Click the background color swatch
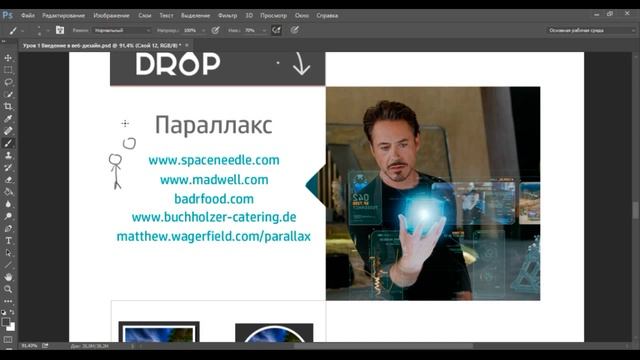Screen dimensions: 640x360 pos(11,327)
